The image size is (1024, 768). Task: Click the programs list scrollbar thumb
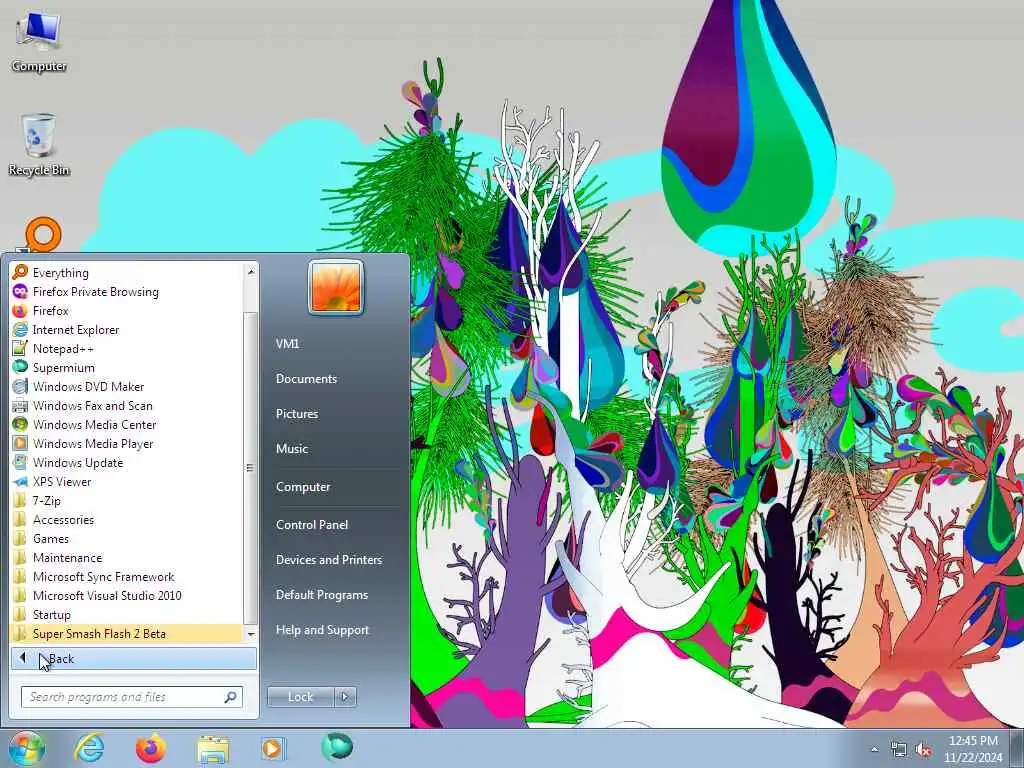coord(251,468)
